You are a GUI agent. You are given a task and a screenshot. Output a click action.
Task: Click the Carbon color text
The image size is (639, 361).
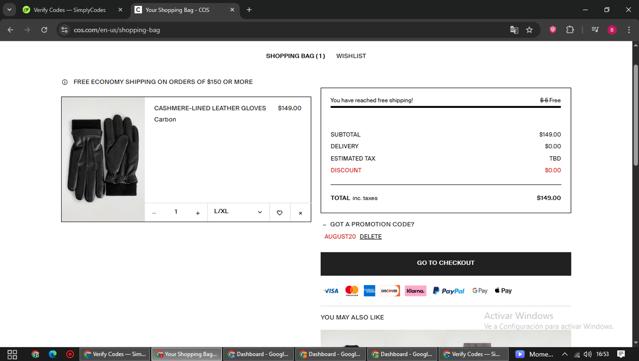point(165,119)
